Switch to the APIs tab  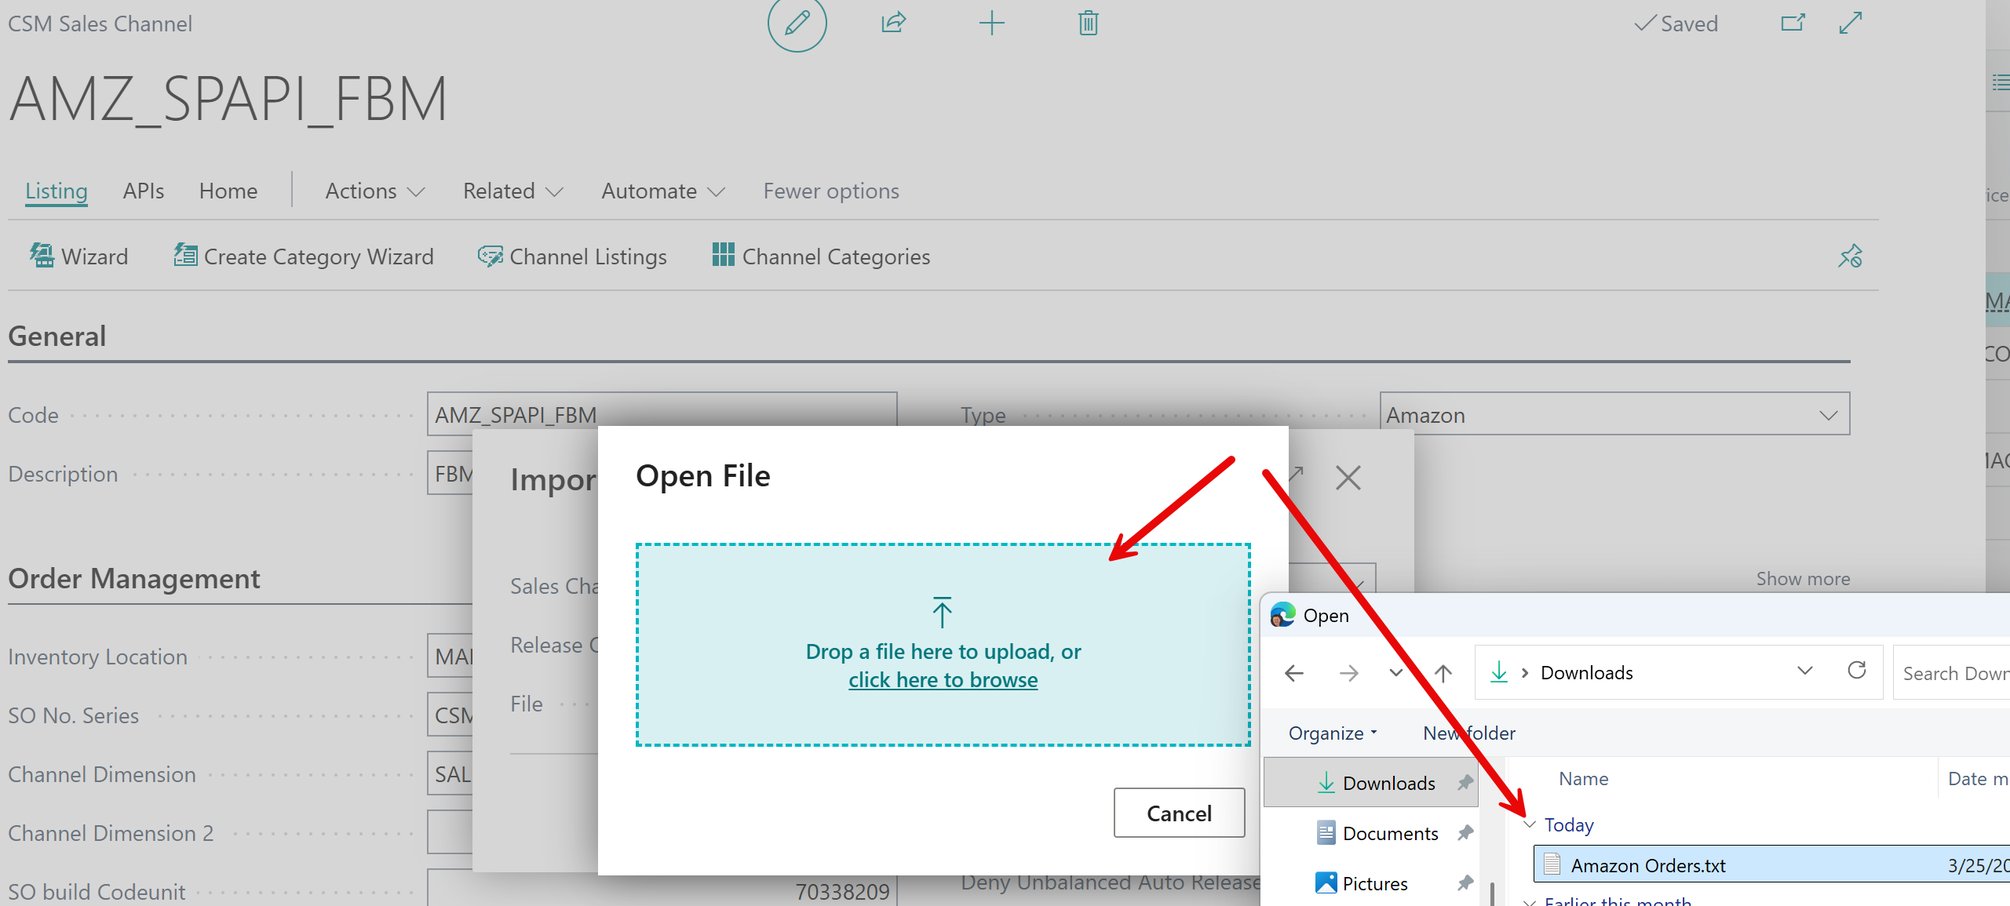(x=143, y=191)
